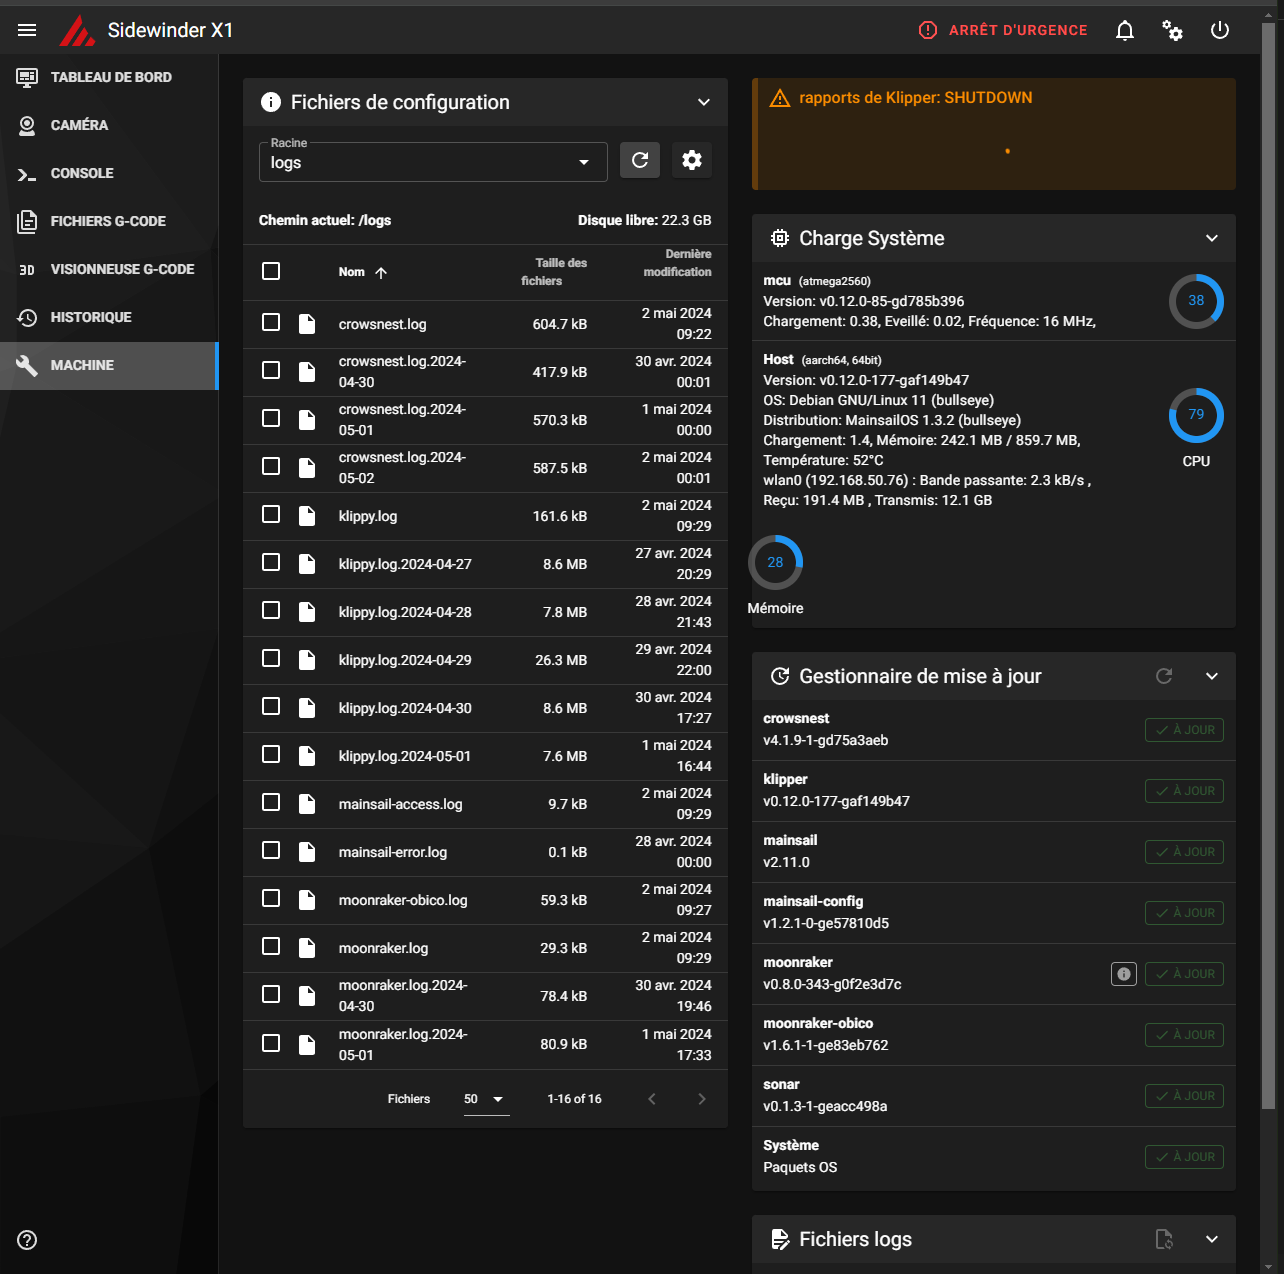Click the crowsnest.log file icon

coord(307,324)
